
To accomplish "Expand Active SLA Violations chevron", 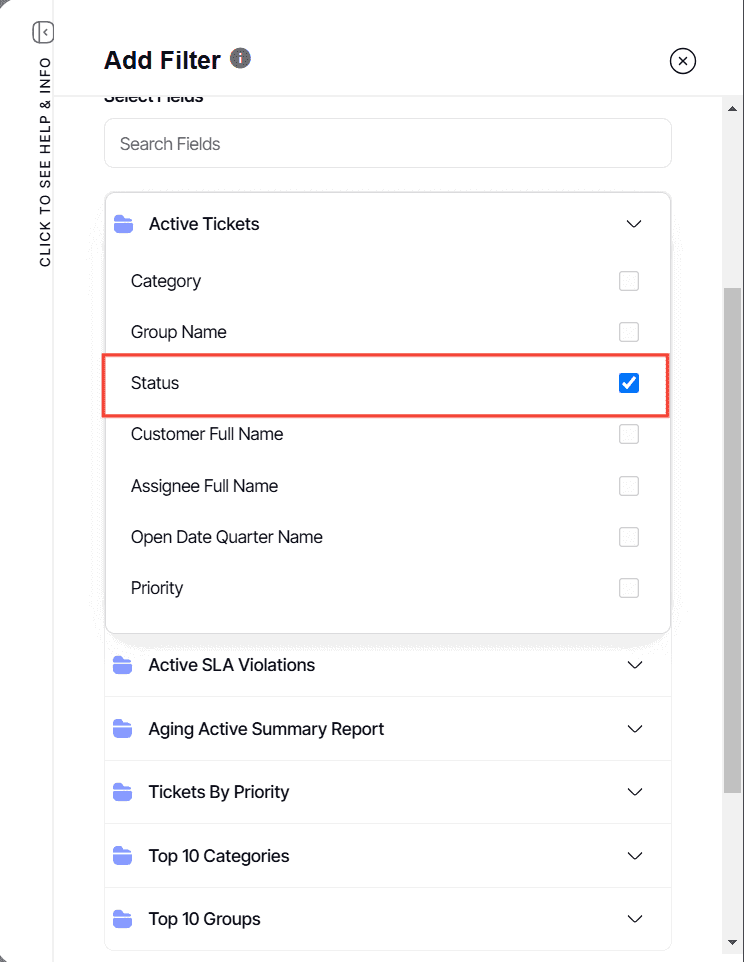I will coord(634,665).
